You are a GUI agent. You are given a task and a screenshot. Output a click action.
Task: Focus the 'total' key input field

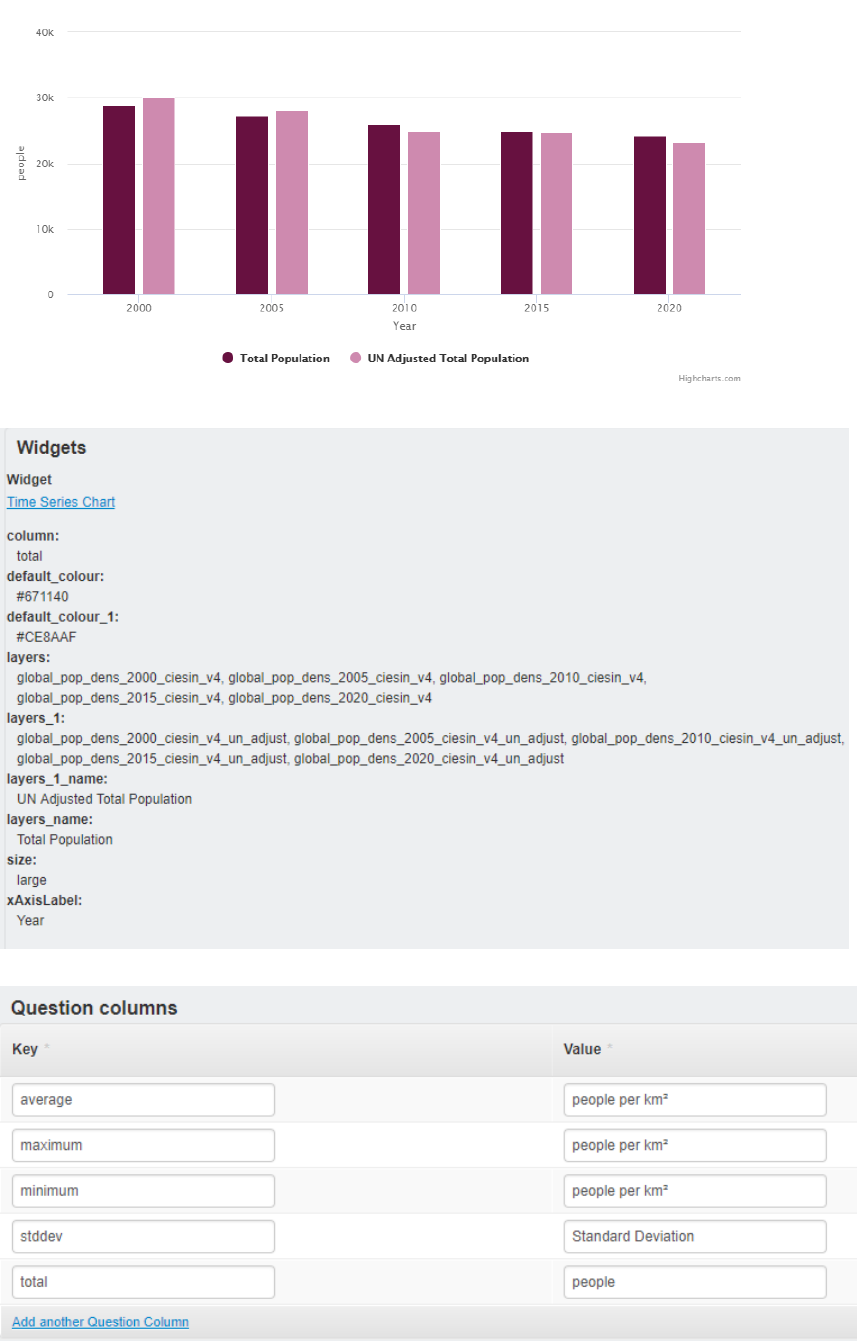click(x=143, y=1282)
